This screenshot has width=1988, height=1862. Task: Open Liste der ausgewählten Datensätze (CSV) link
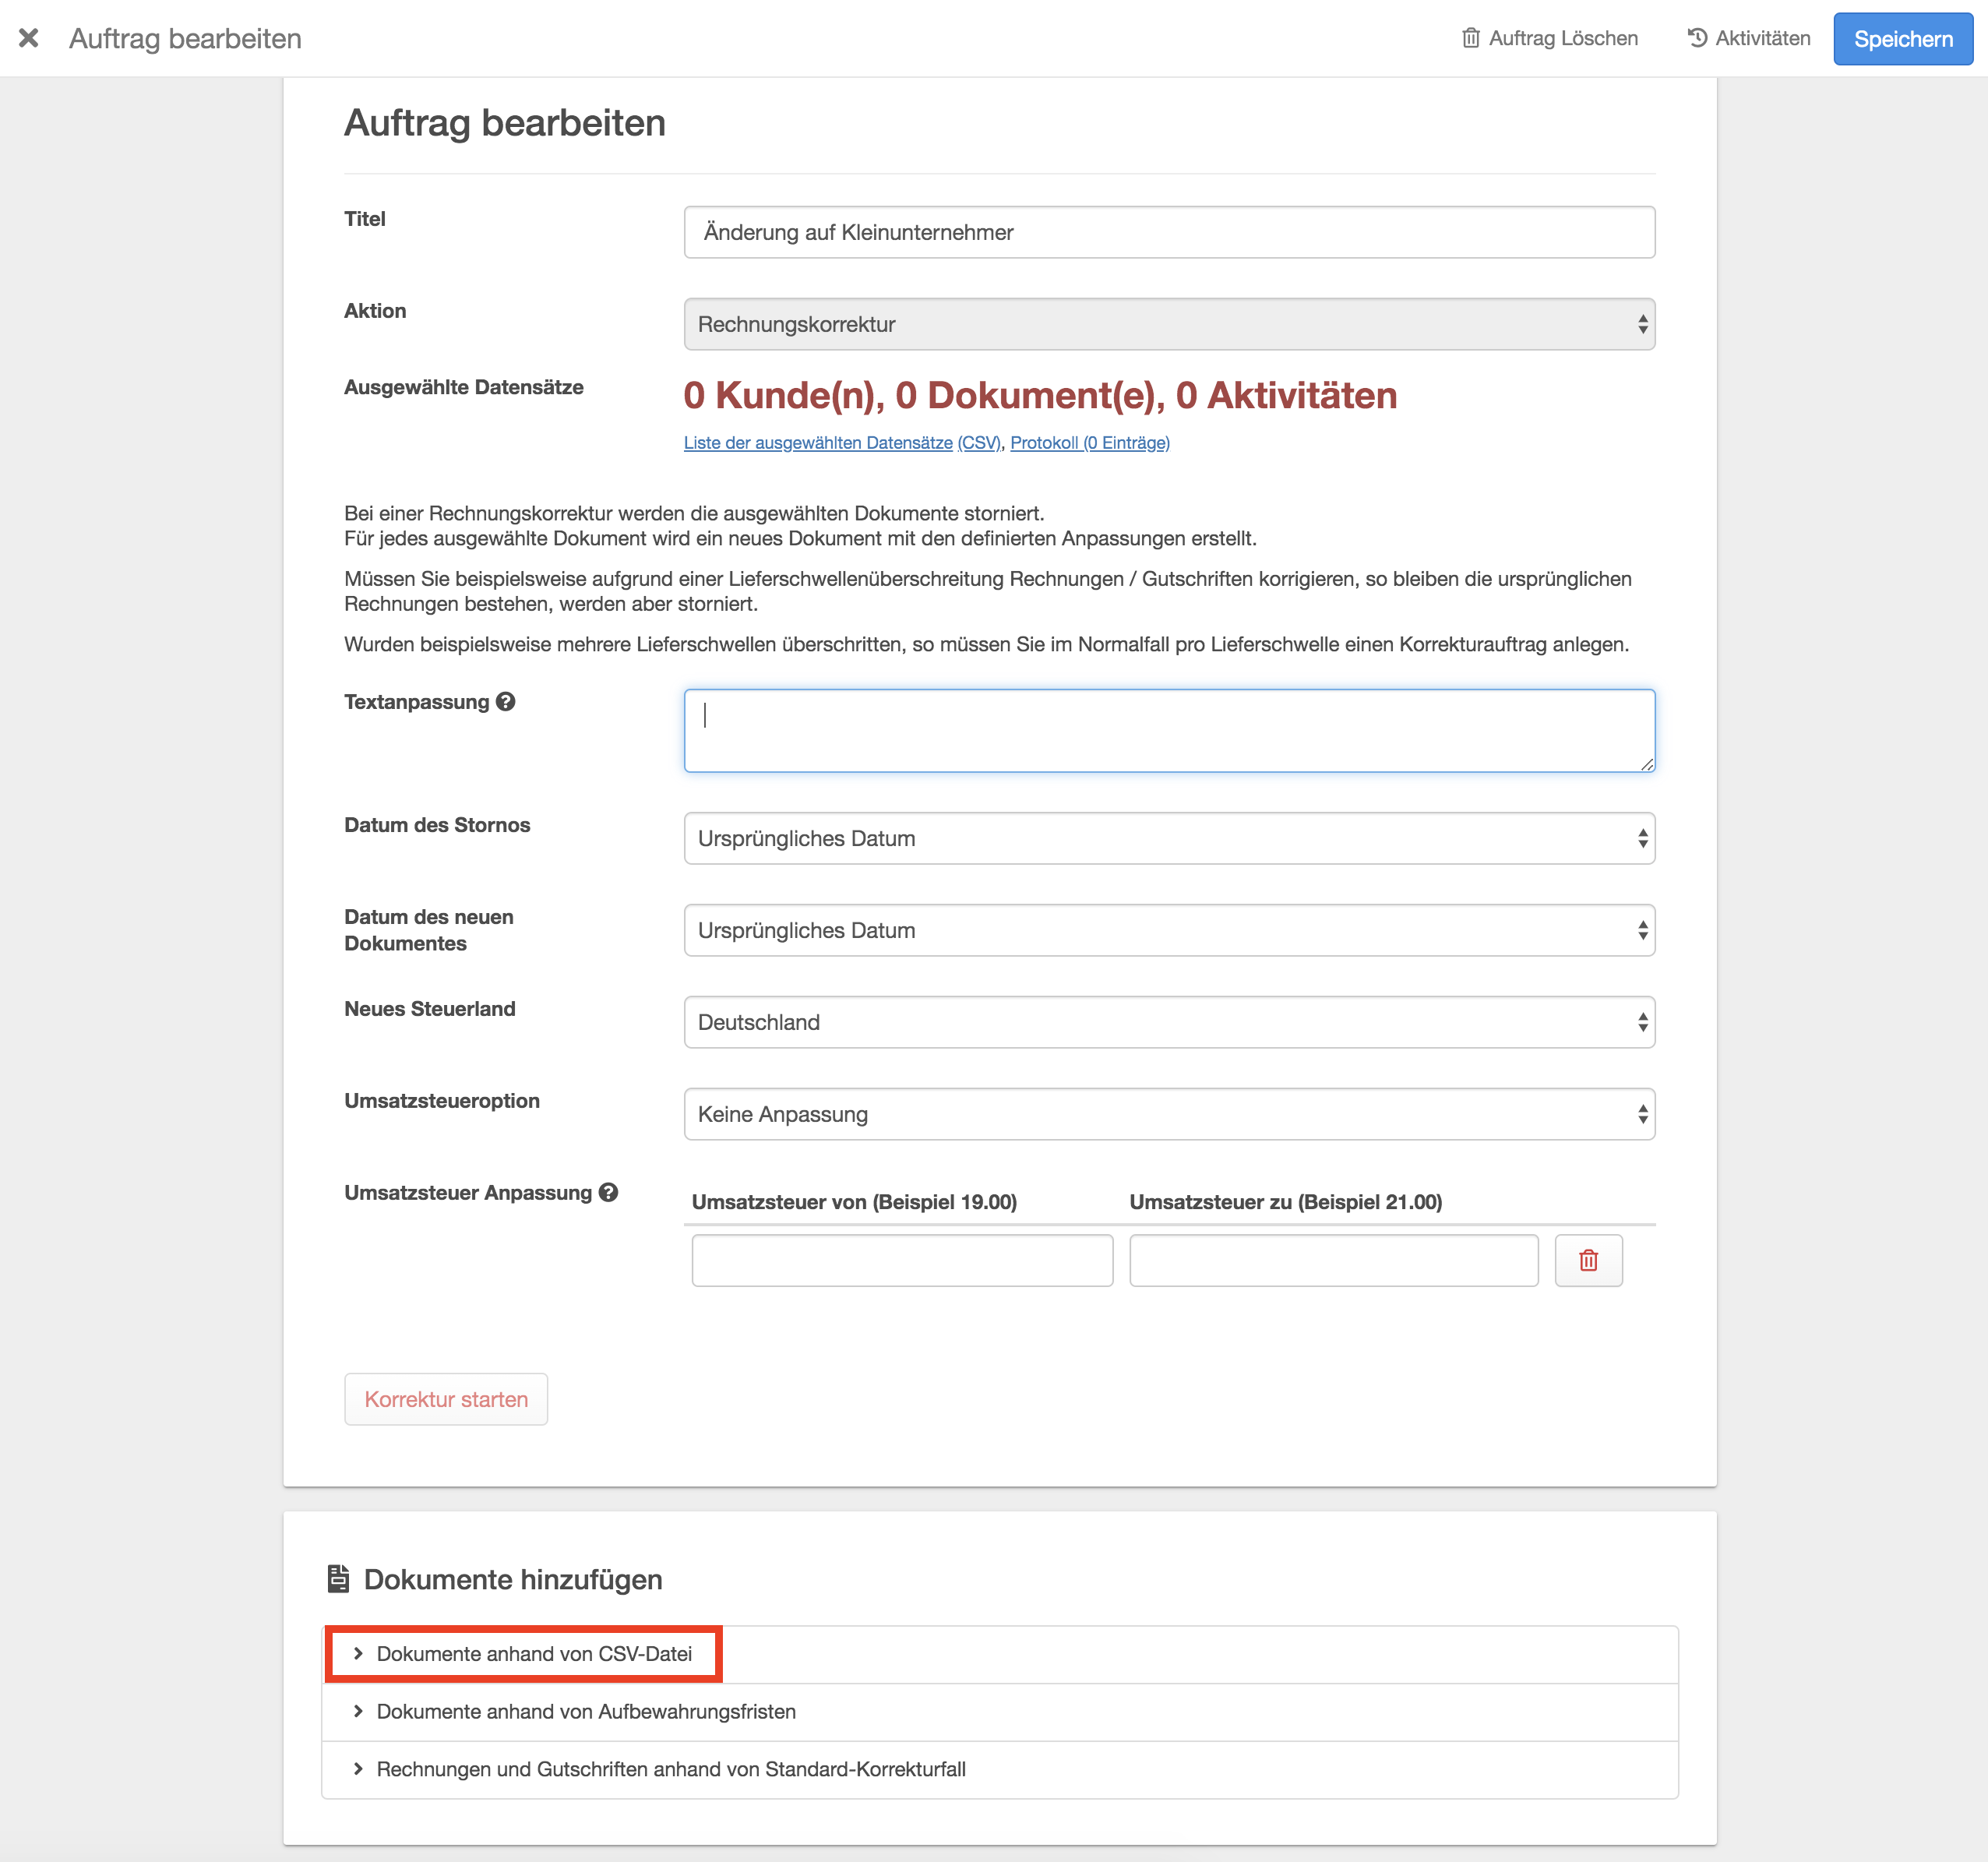point(842,443)
